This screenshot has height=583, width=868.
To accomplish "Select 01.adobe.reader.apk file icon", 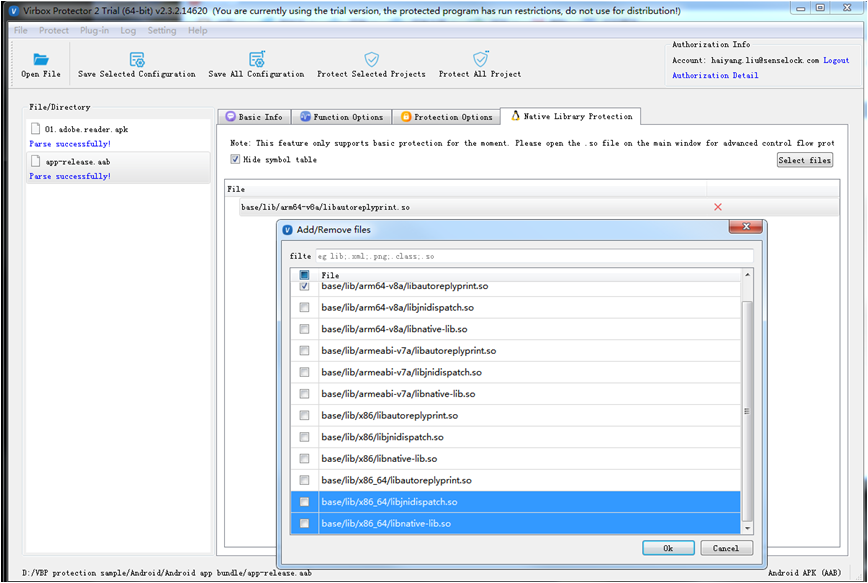I will coord(35,129).
